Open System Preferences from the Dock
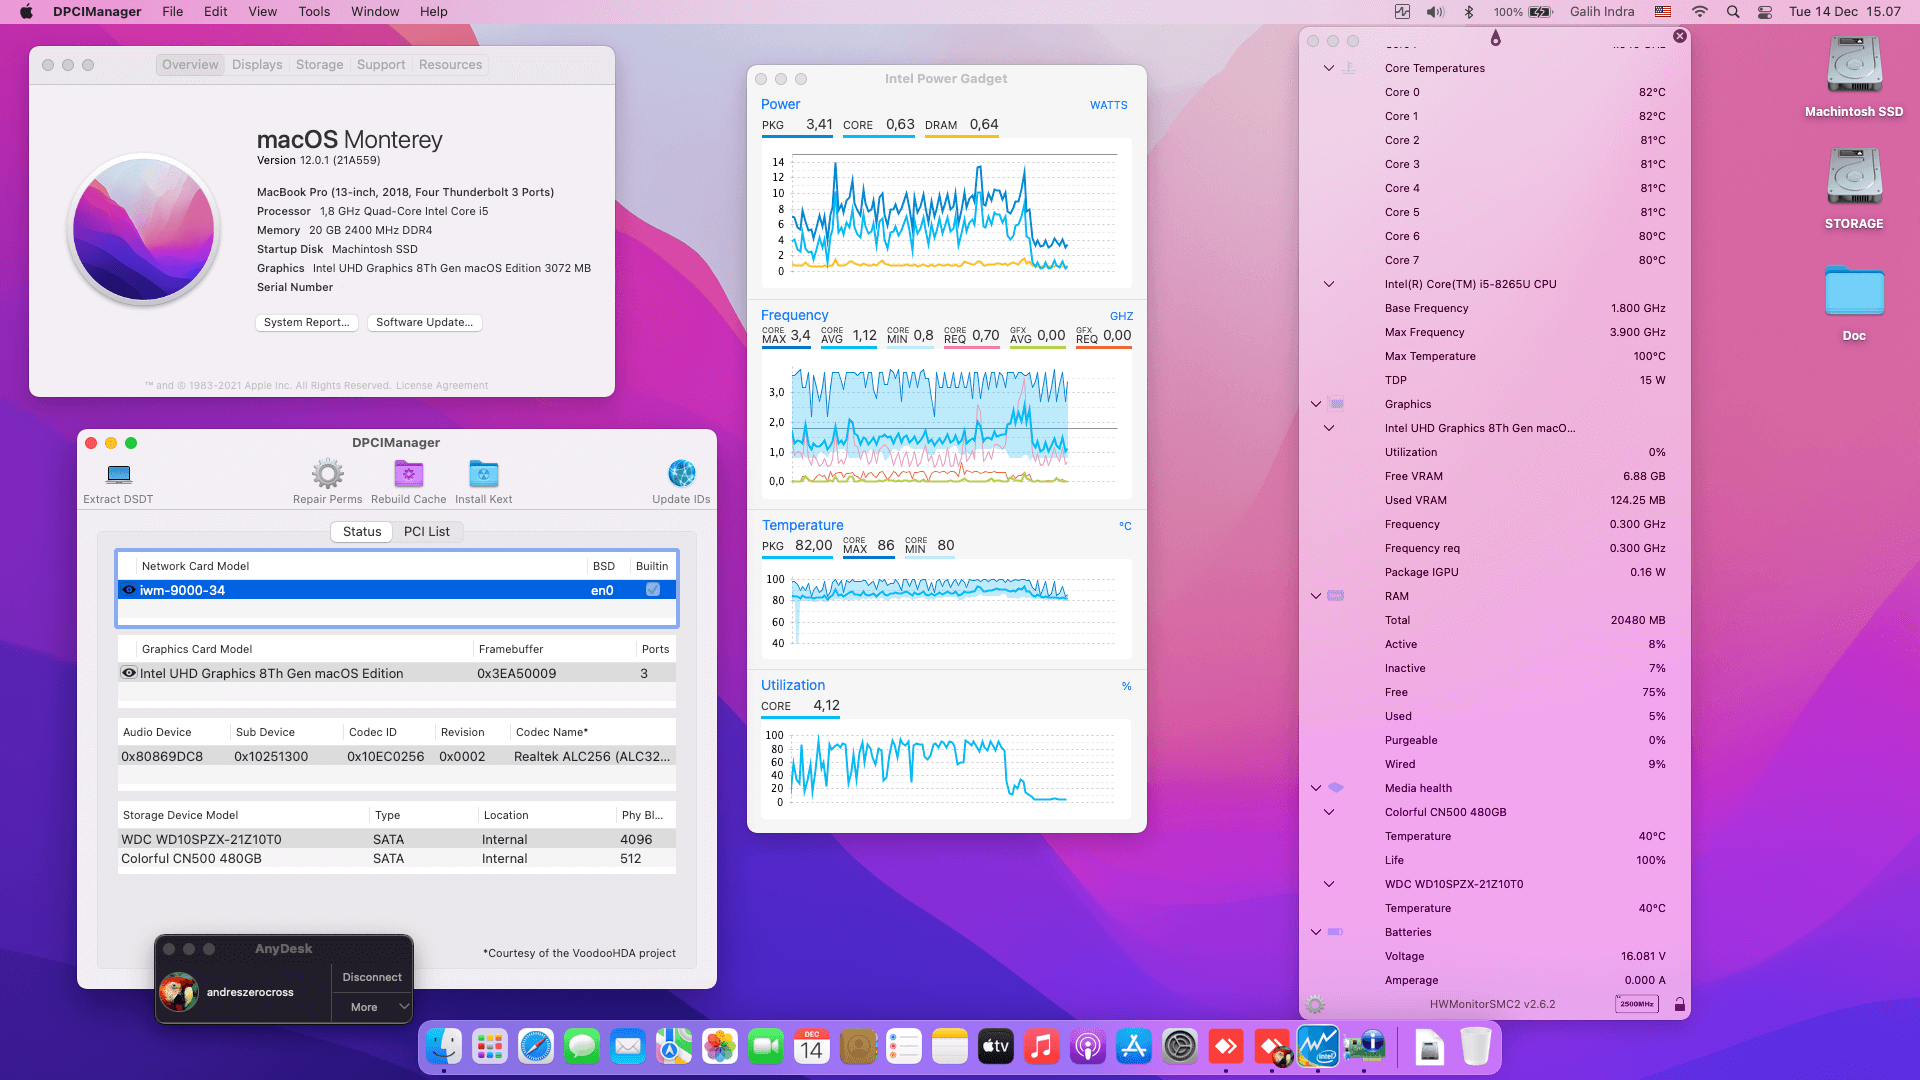 (x=1180, y=1047)
